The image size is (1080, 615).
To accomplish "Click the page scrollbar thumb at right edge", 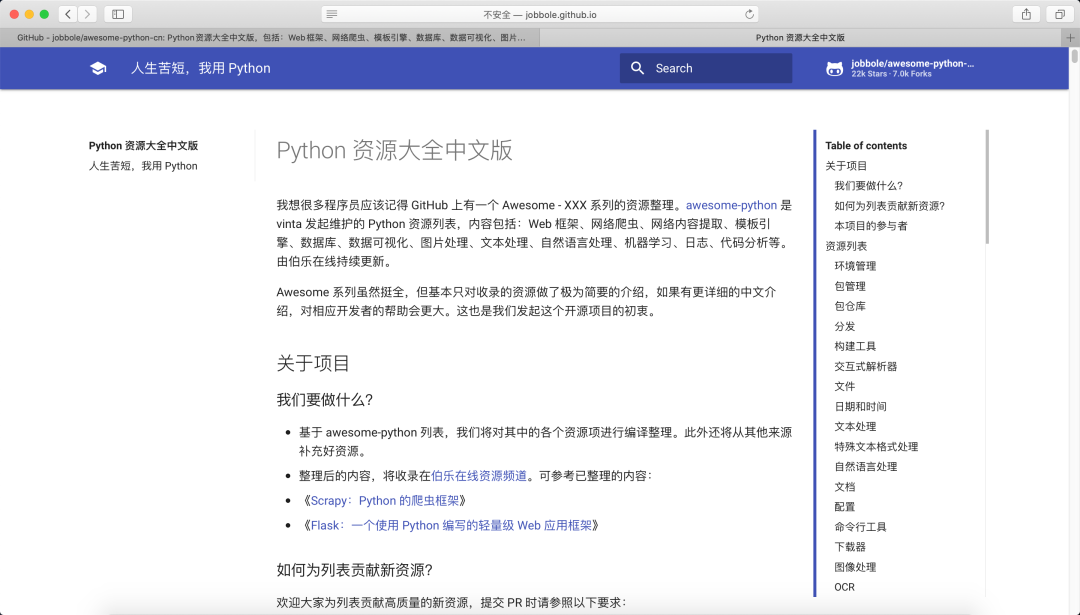I will click(x=1074, y=56).
